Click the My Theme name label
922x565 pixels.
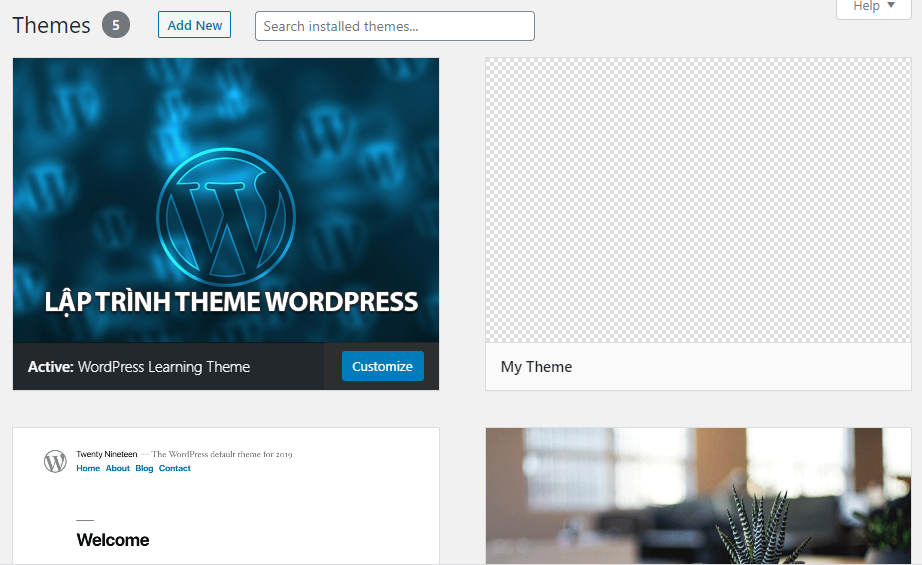[536, 367]
